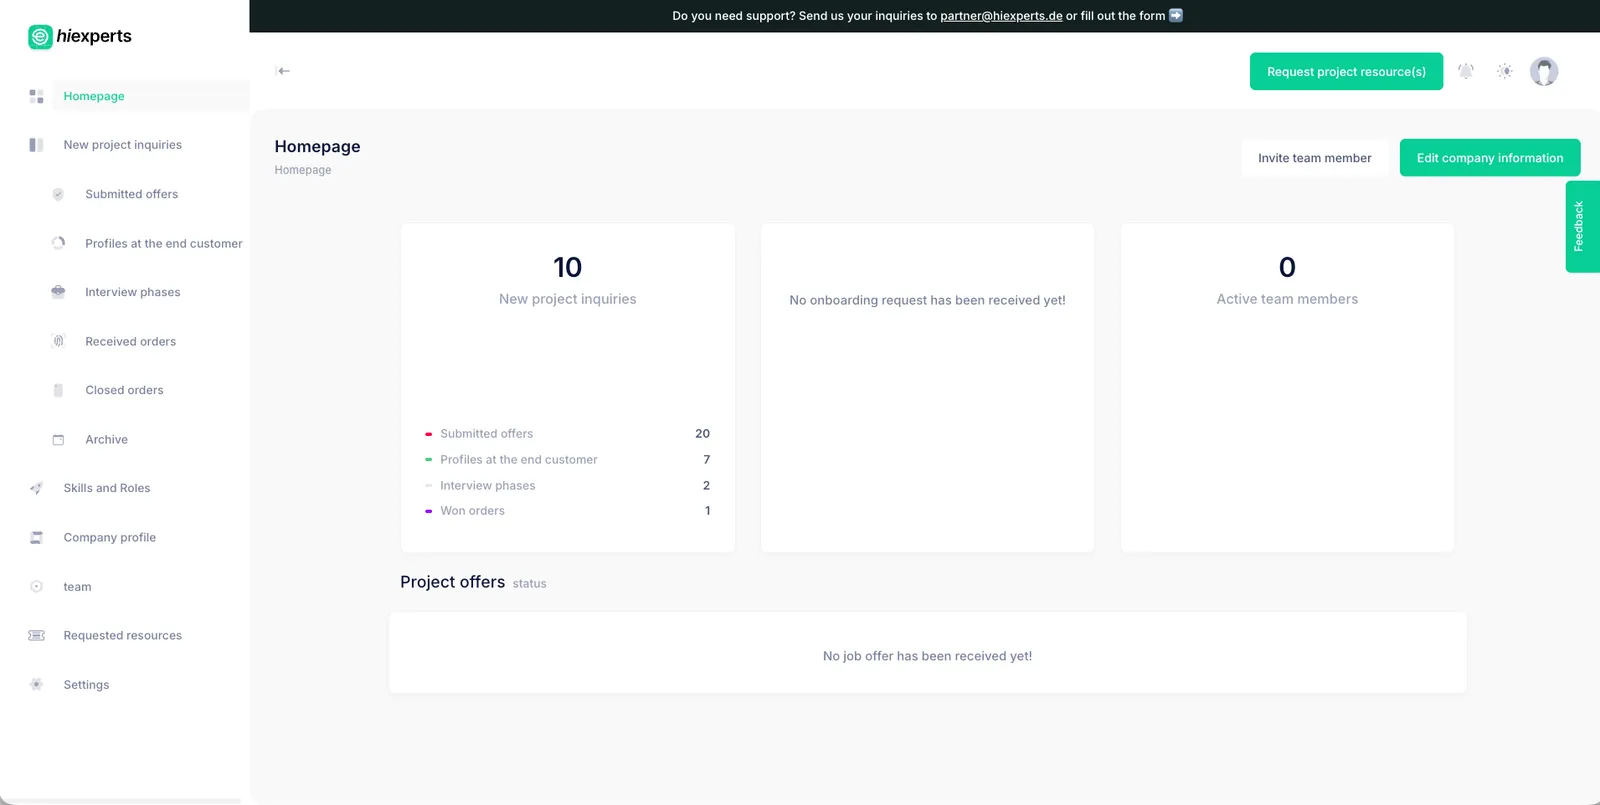1600x805 pixels.
Task: Go to Requested resources page
Action: pos(123,635)
